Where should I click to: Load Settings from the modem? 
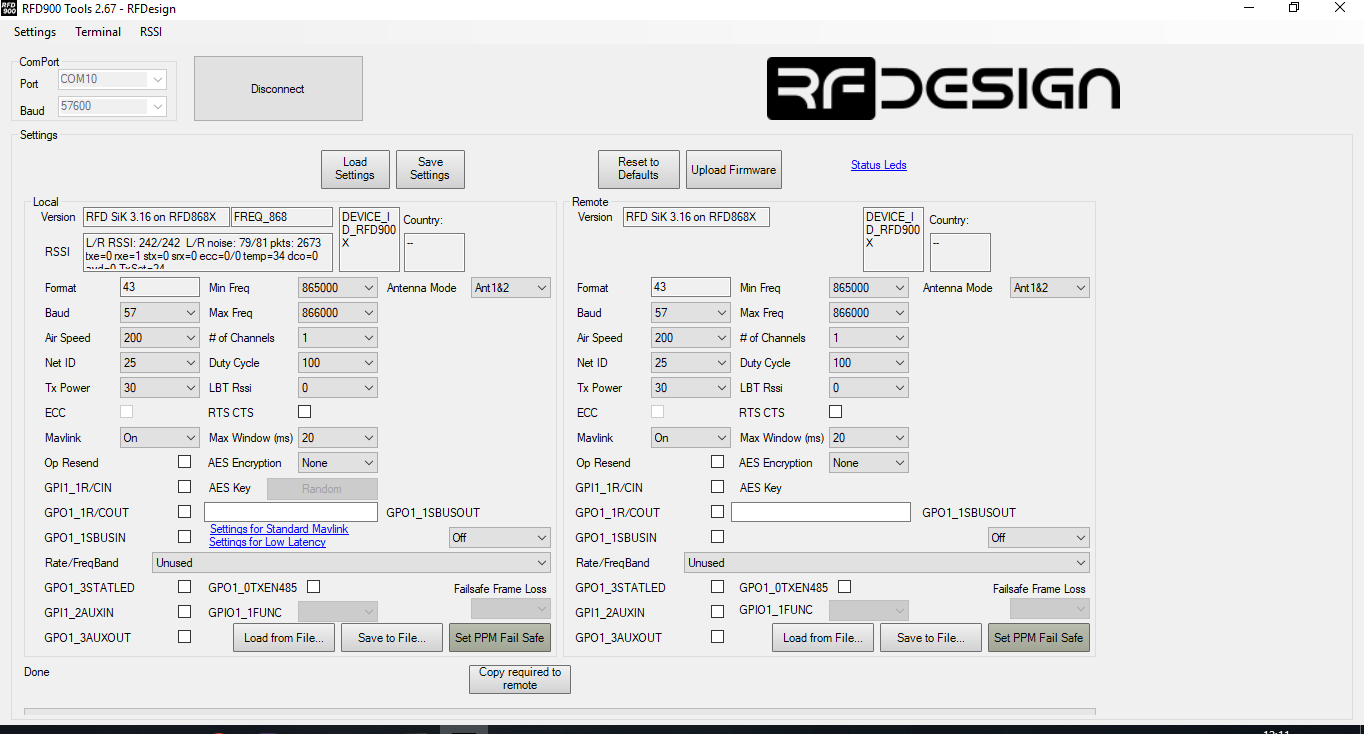(355, 169)
